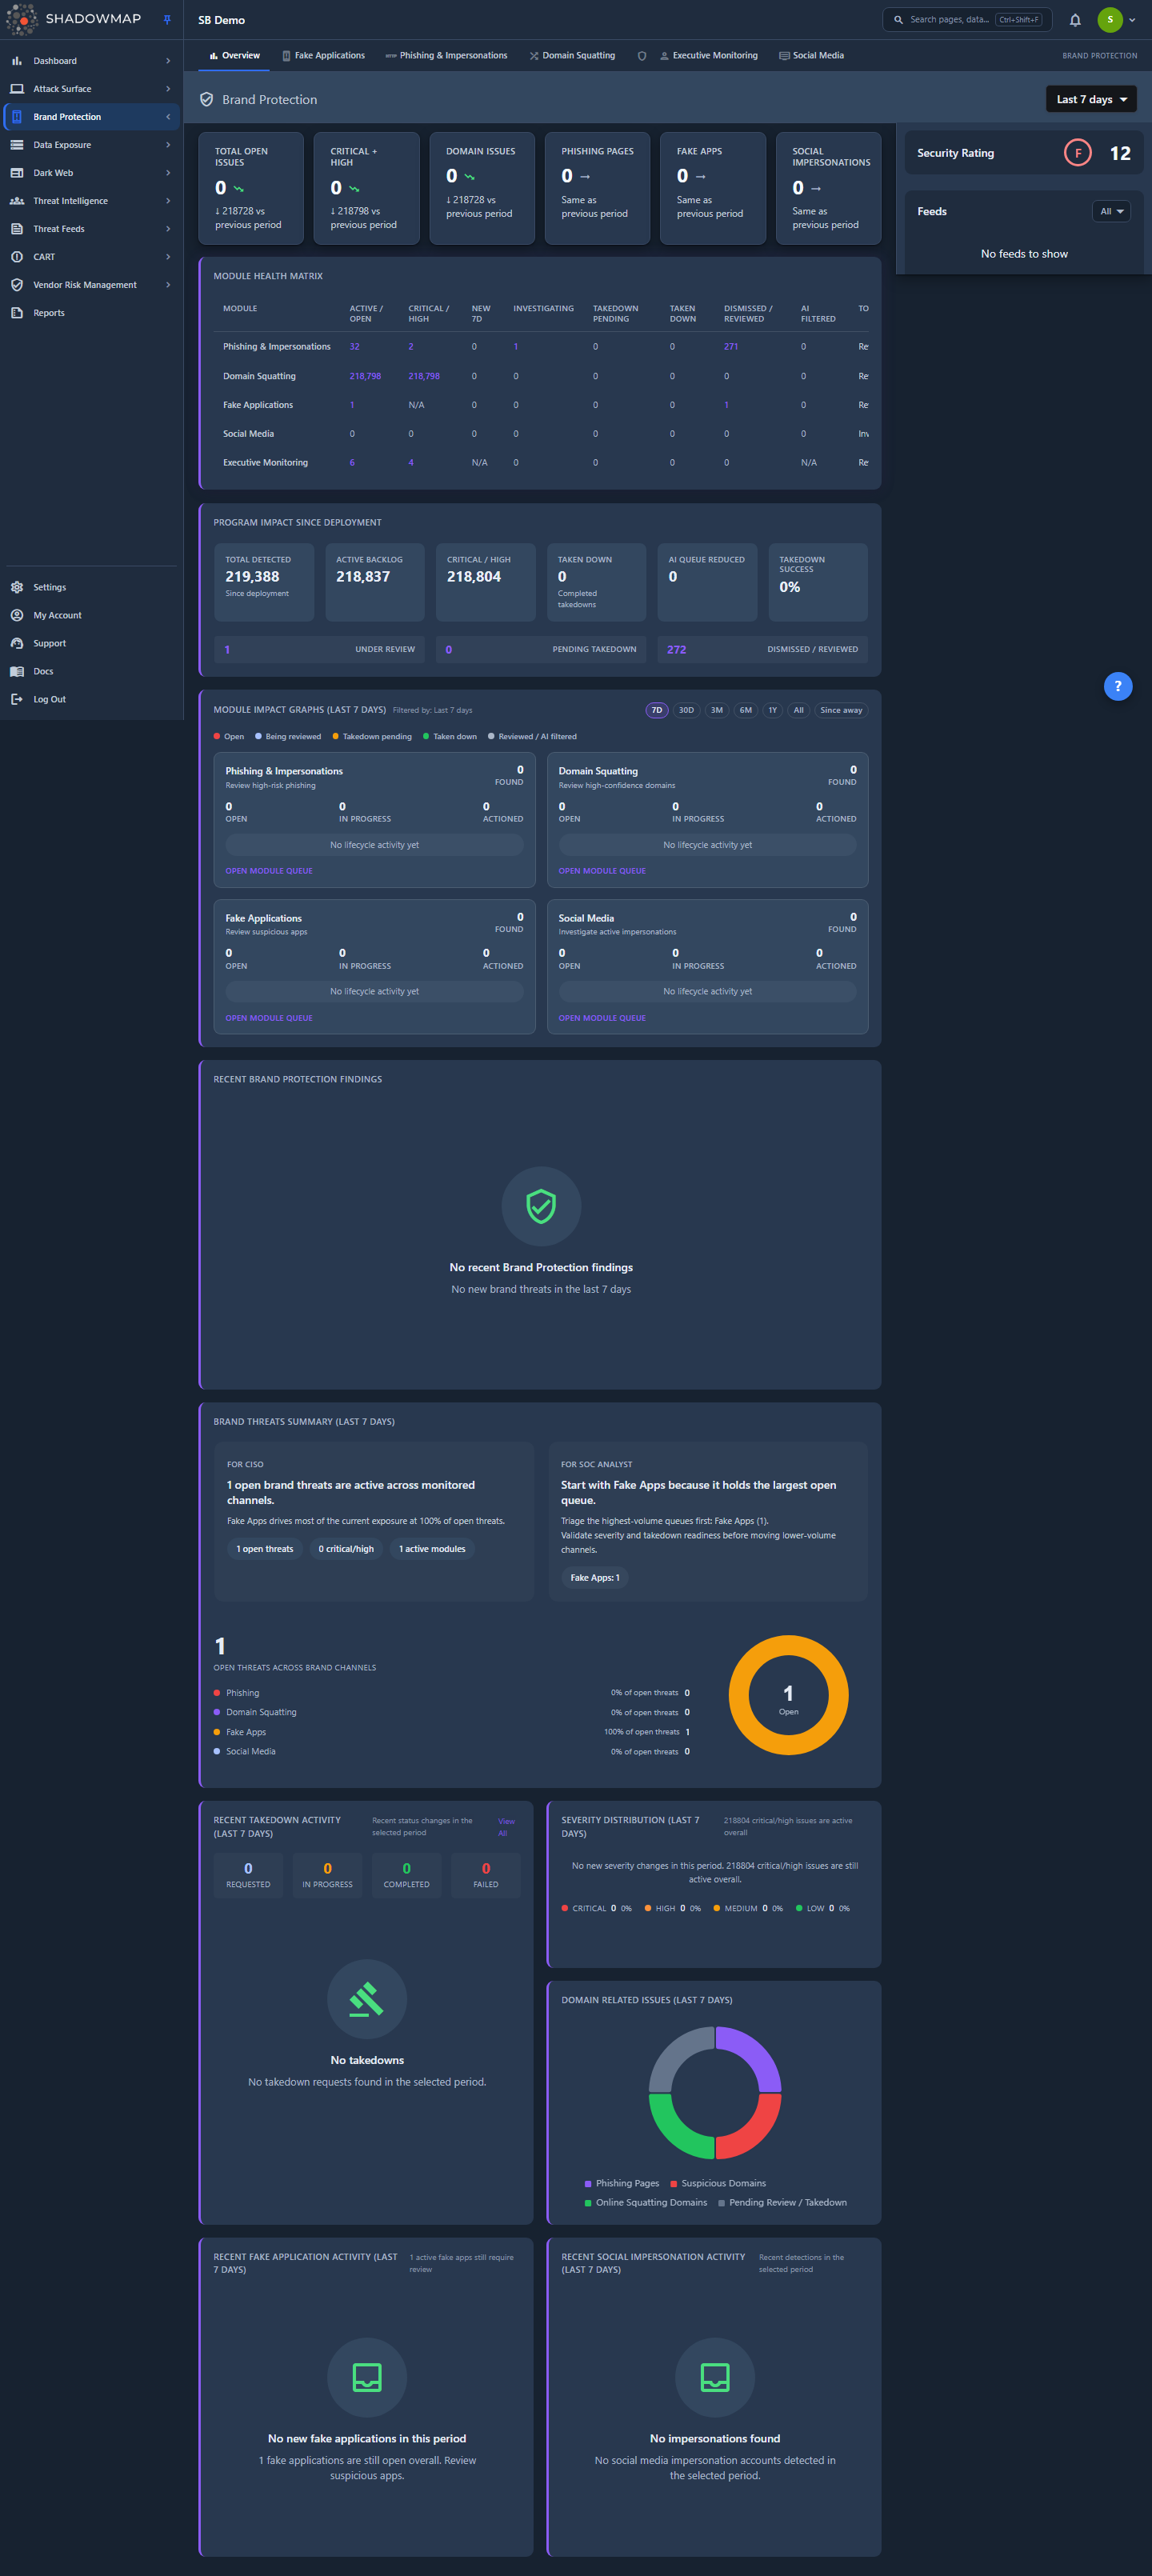1152x2576 pixels.
Task: Click the Log Out icon
Action: (x=17, y=699)
